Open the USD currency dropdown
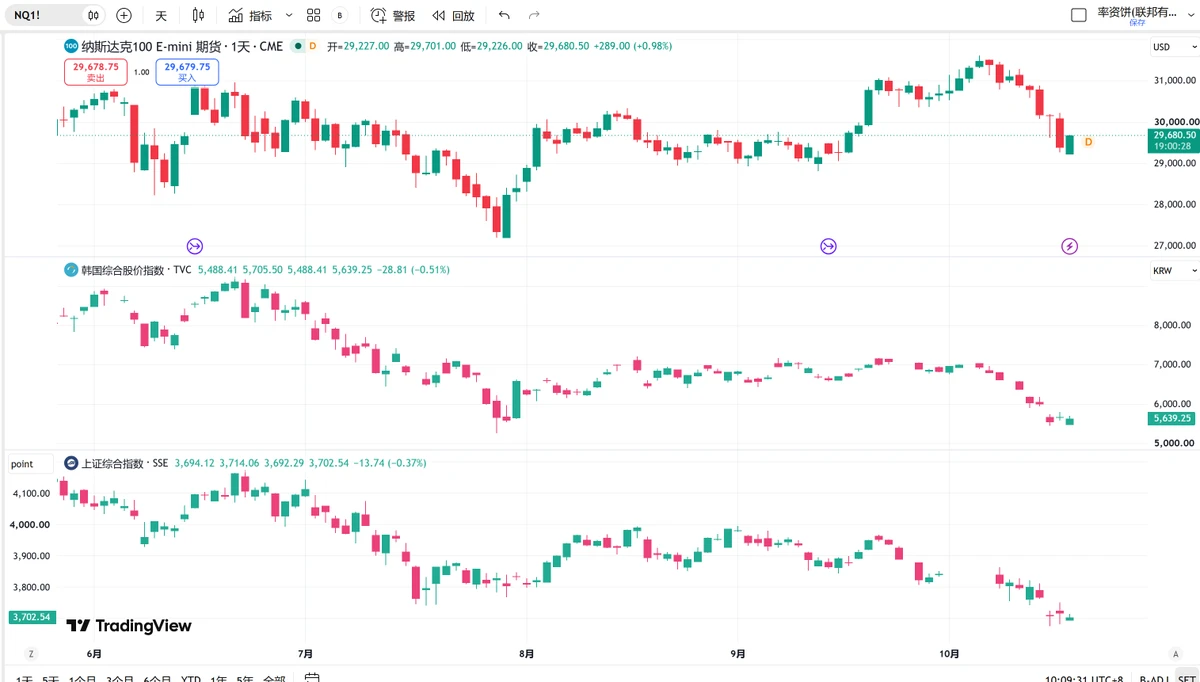Image resolution: width=1200 pixels, height=682 pixels. pyautogui.click(x=1173, y=47)
